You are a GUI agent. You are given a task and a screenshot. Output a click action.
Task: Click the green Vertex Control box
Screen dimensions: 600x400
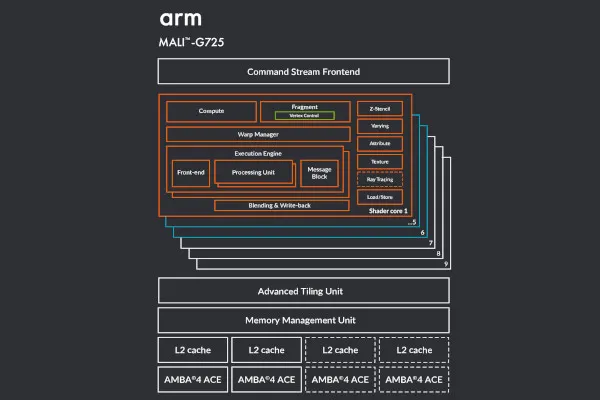point(303,116)
